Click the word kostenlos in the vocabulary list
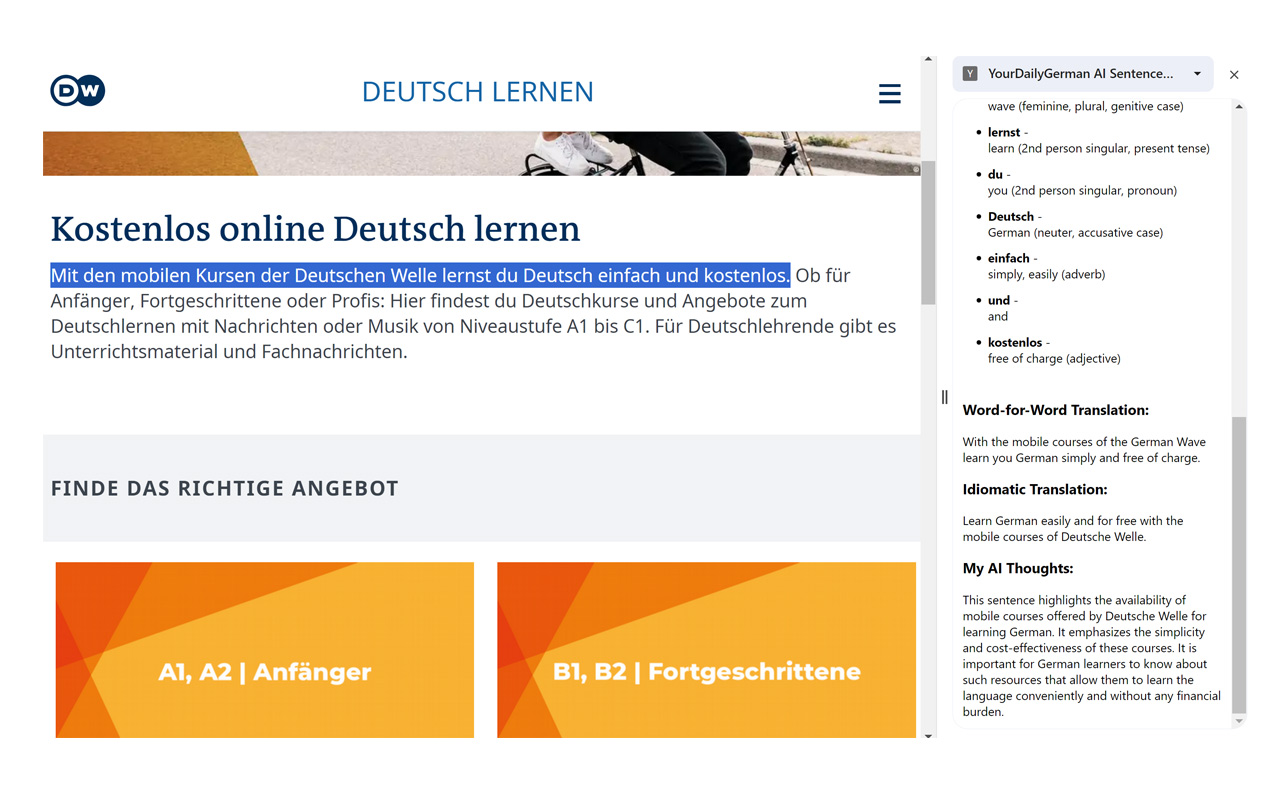Image resolution: width=1280 pixels, height=800 pixels. coord(1014,342)
